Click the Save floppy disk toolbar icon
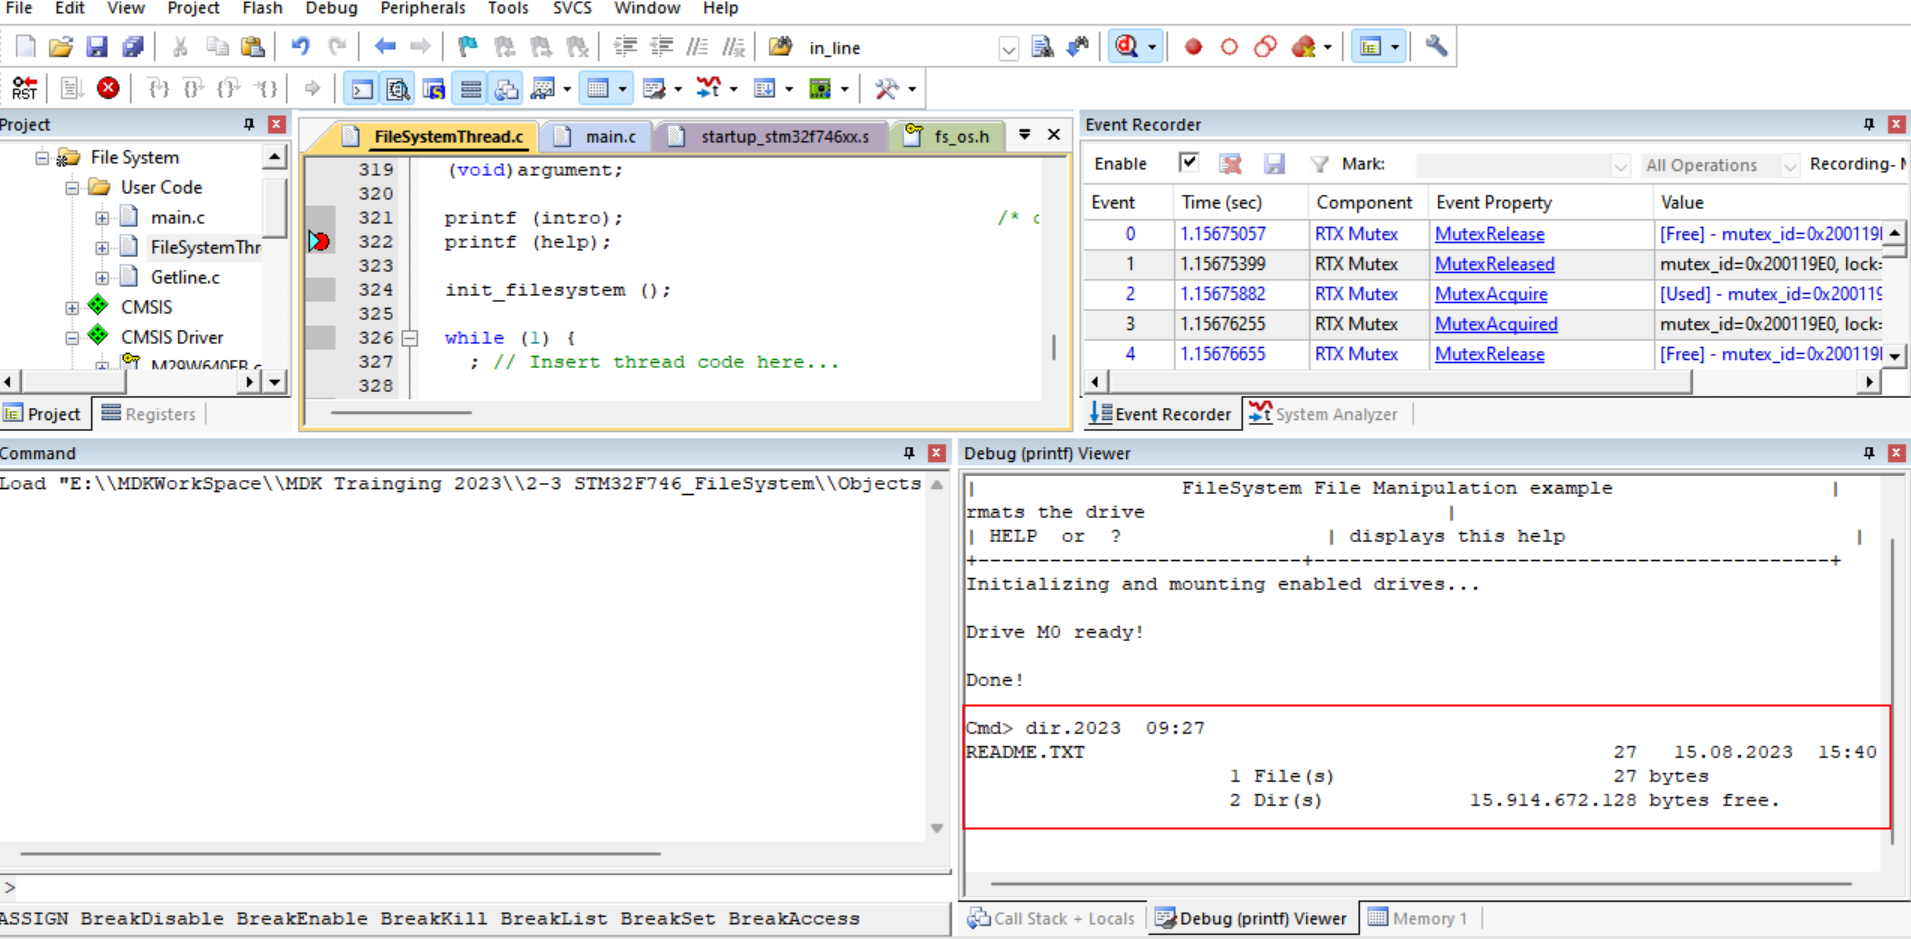The width and height of the screenshot is (1911, 939). [x=96, y=47]
